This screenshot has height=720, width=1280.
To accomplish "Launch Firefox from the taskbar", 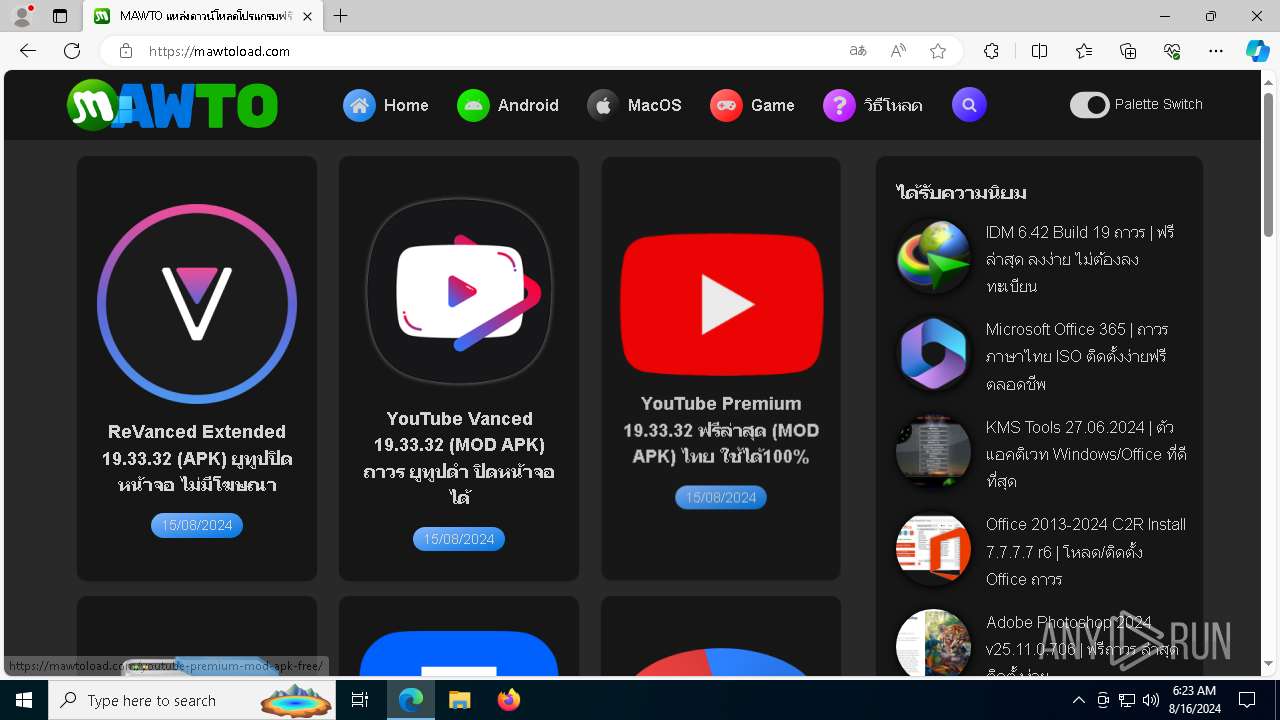I will 509,700.
